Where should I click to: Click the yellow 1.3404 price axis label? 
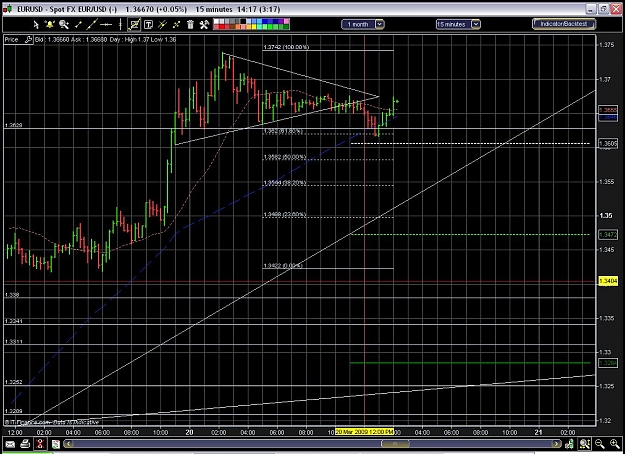[608, 281]
